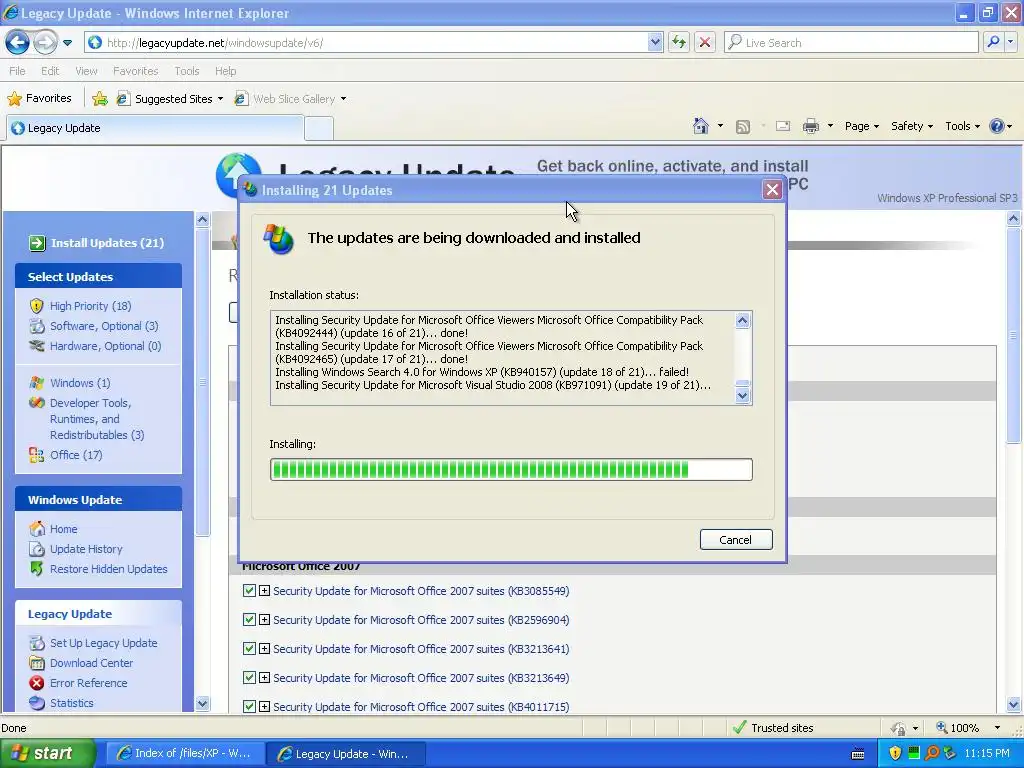Open the blank new tab button
1024x768 pixels.
[x=319, y=128]
